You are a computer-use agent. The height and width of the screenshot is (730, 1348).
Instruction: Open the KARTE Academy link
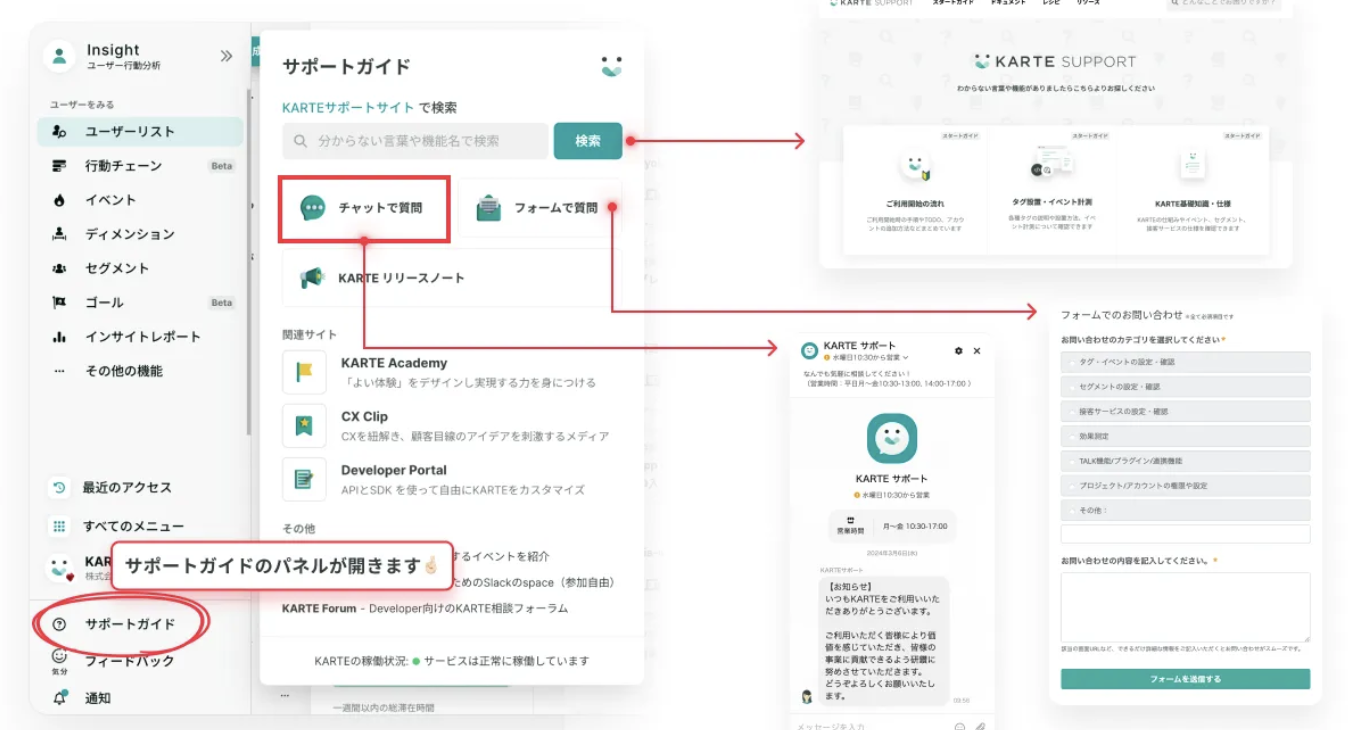coord(394,363)
